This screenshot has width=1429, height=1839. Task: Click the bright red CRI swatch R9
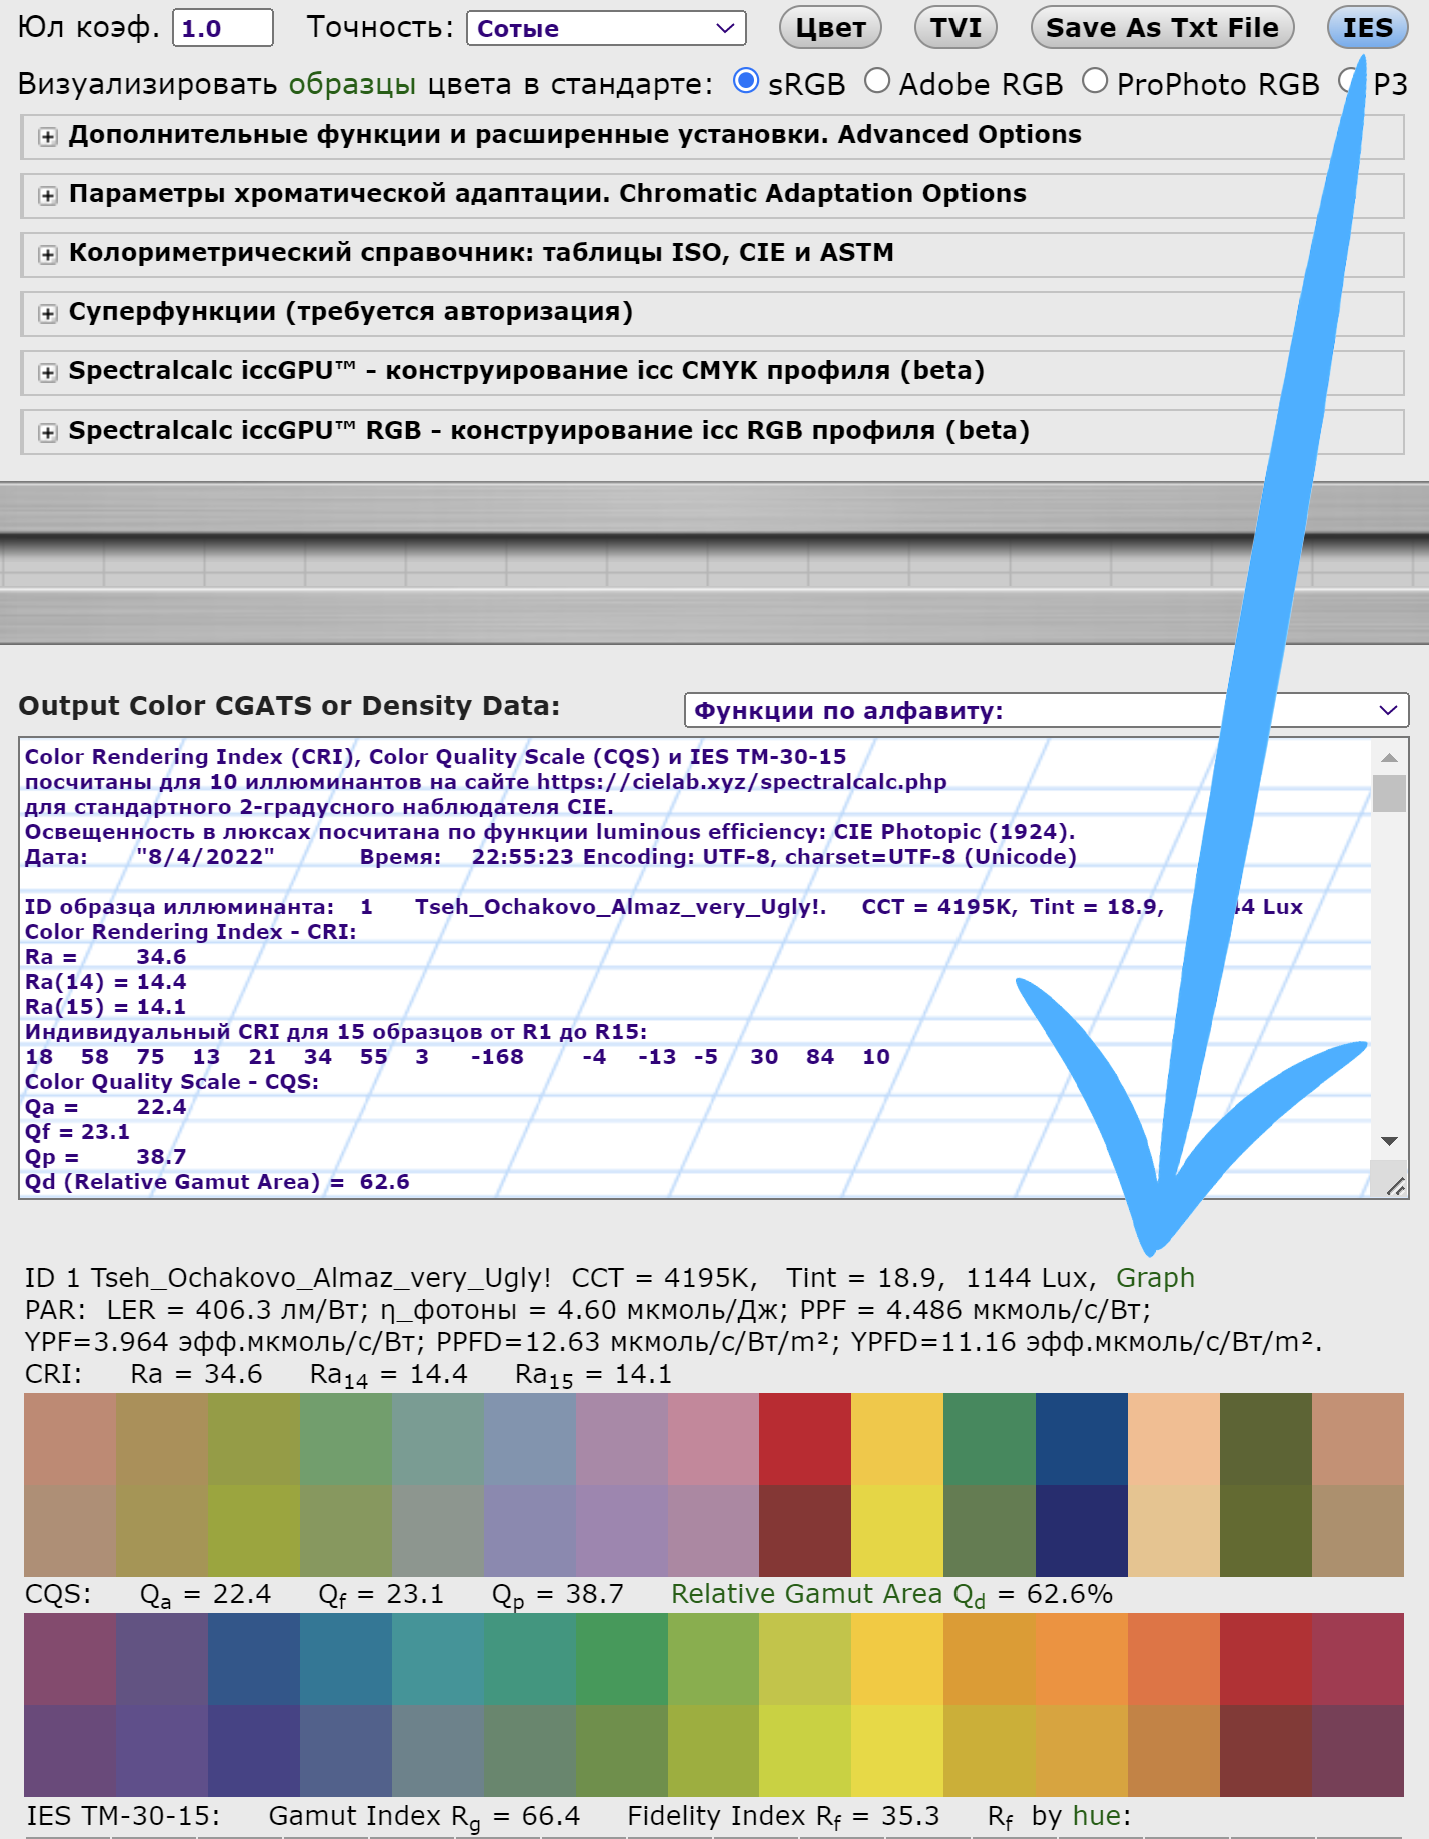tap(805, 1439)
